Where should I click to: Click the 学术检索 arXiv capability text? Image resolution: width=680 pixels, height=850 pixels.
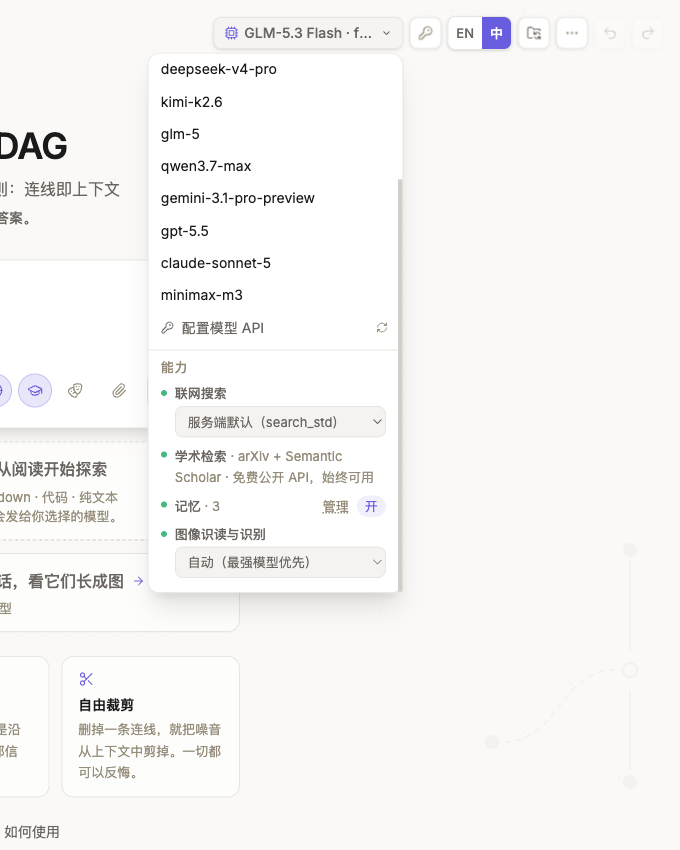(x=274, y=467)
